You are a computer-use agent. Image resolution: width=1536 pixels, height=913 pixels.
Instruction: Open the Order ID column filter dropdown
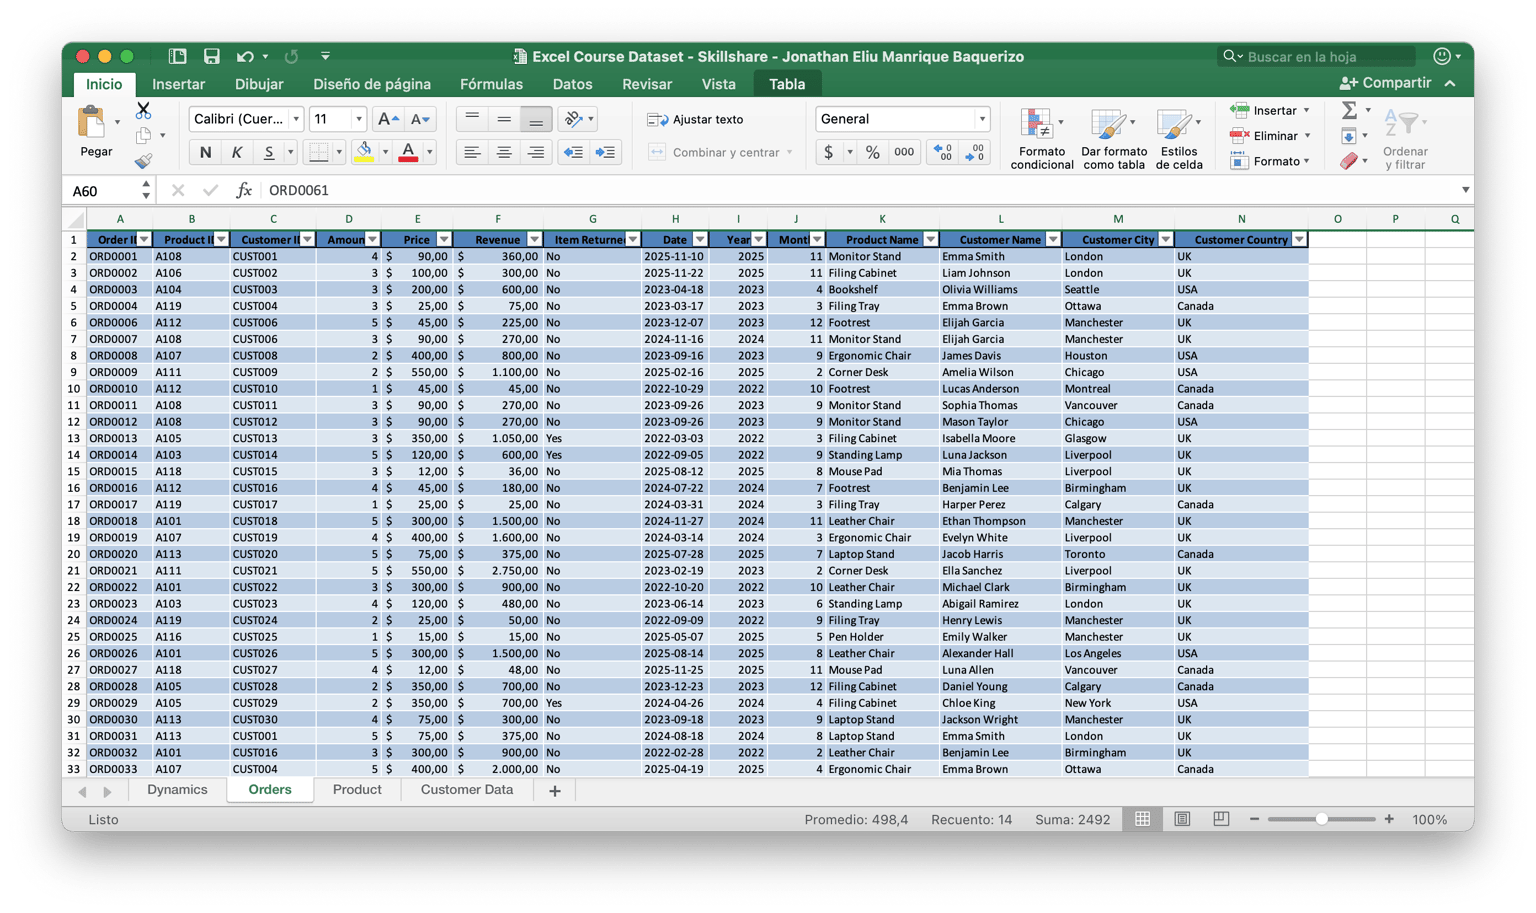coord(144,240)
